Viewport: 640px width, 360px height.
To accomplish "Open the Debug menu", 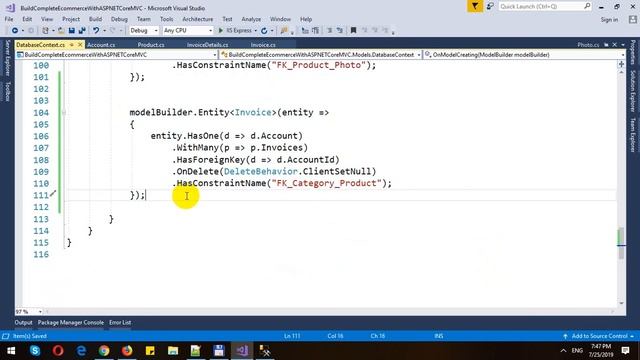I will pos(119,19).
